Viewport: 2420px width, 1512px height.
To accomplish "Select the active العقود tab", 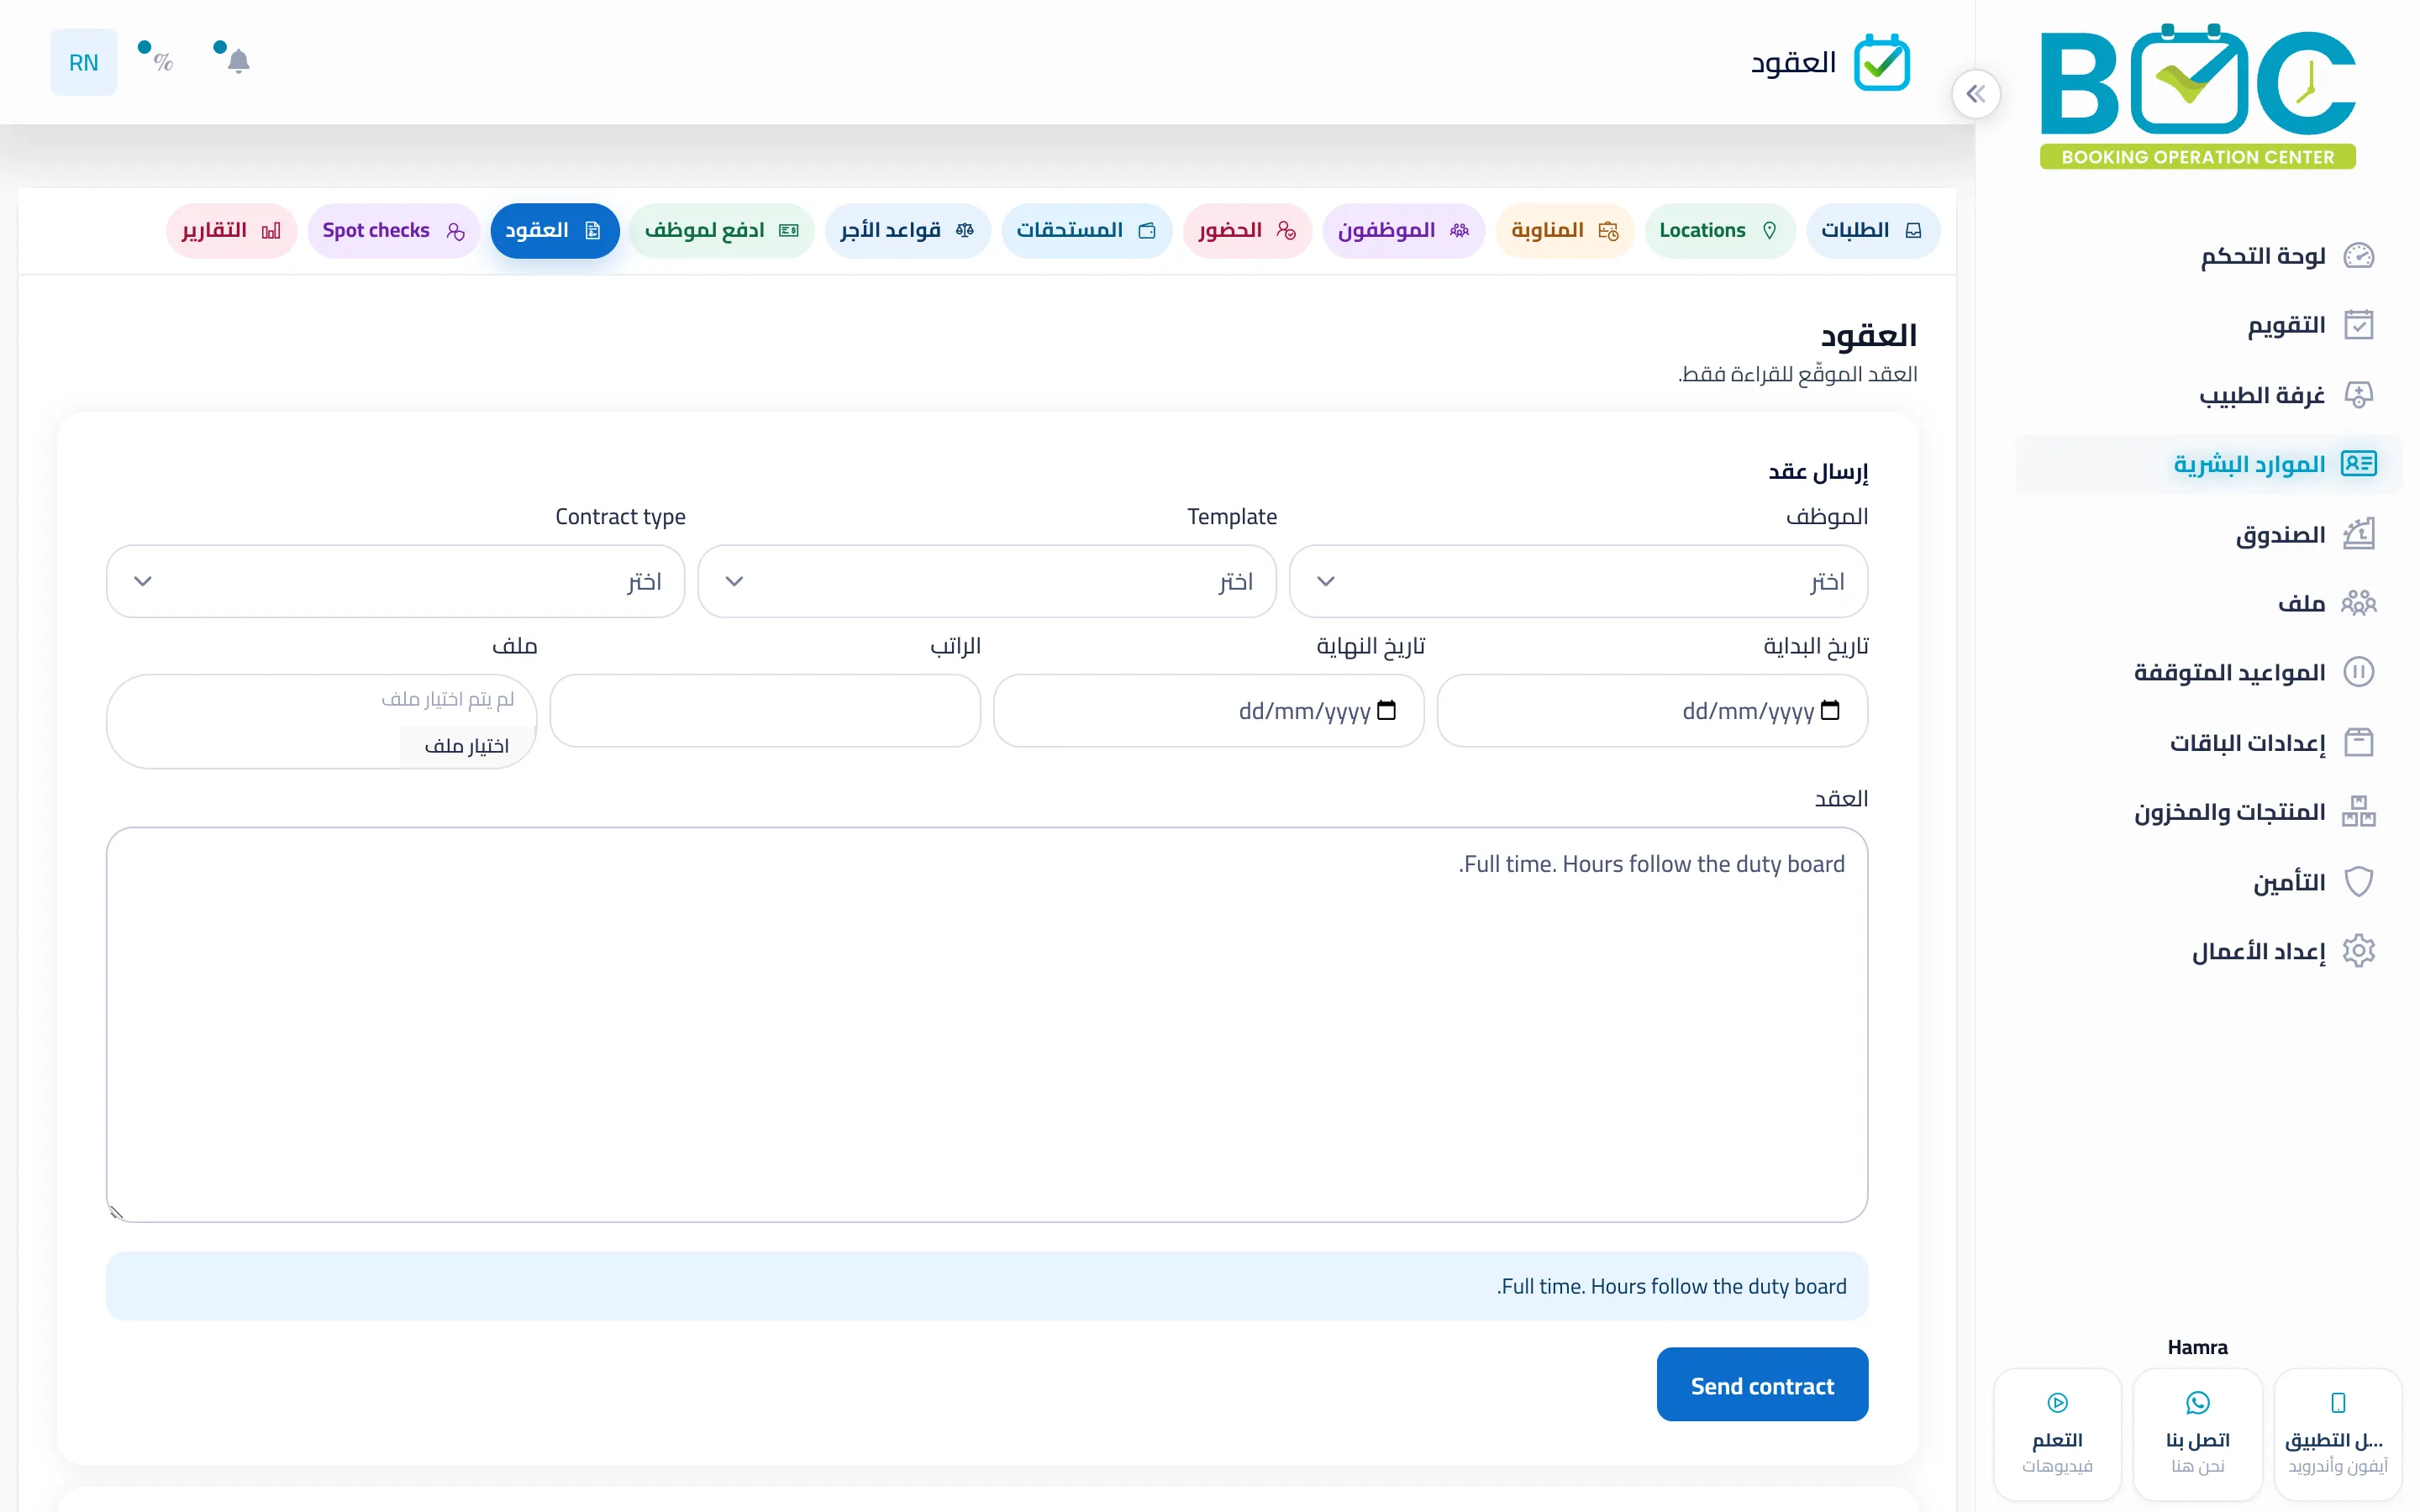I will pyautogui.click(x=554, y=231).
